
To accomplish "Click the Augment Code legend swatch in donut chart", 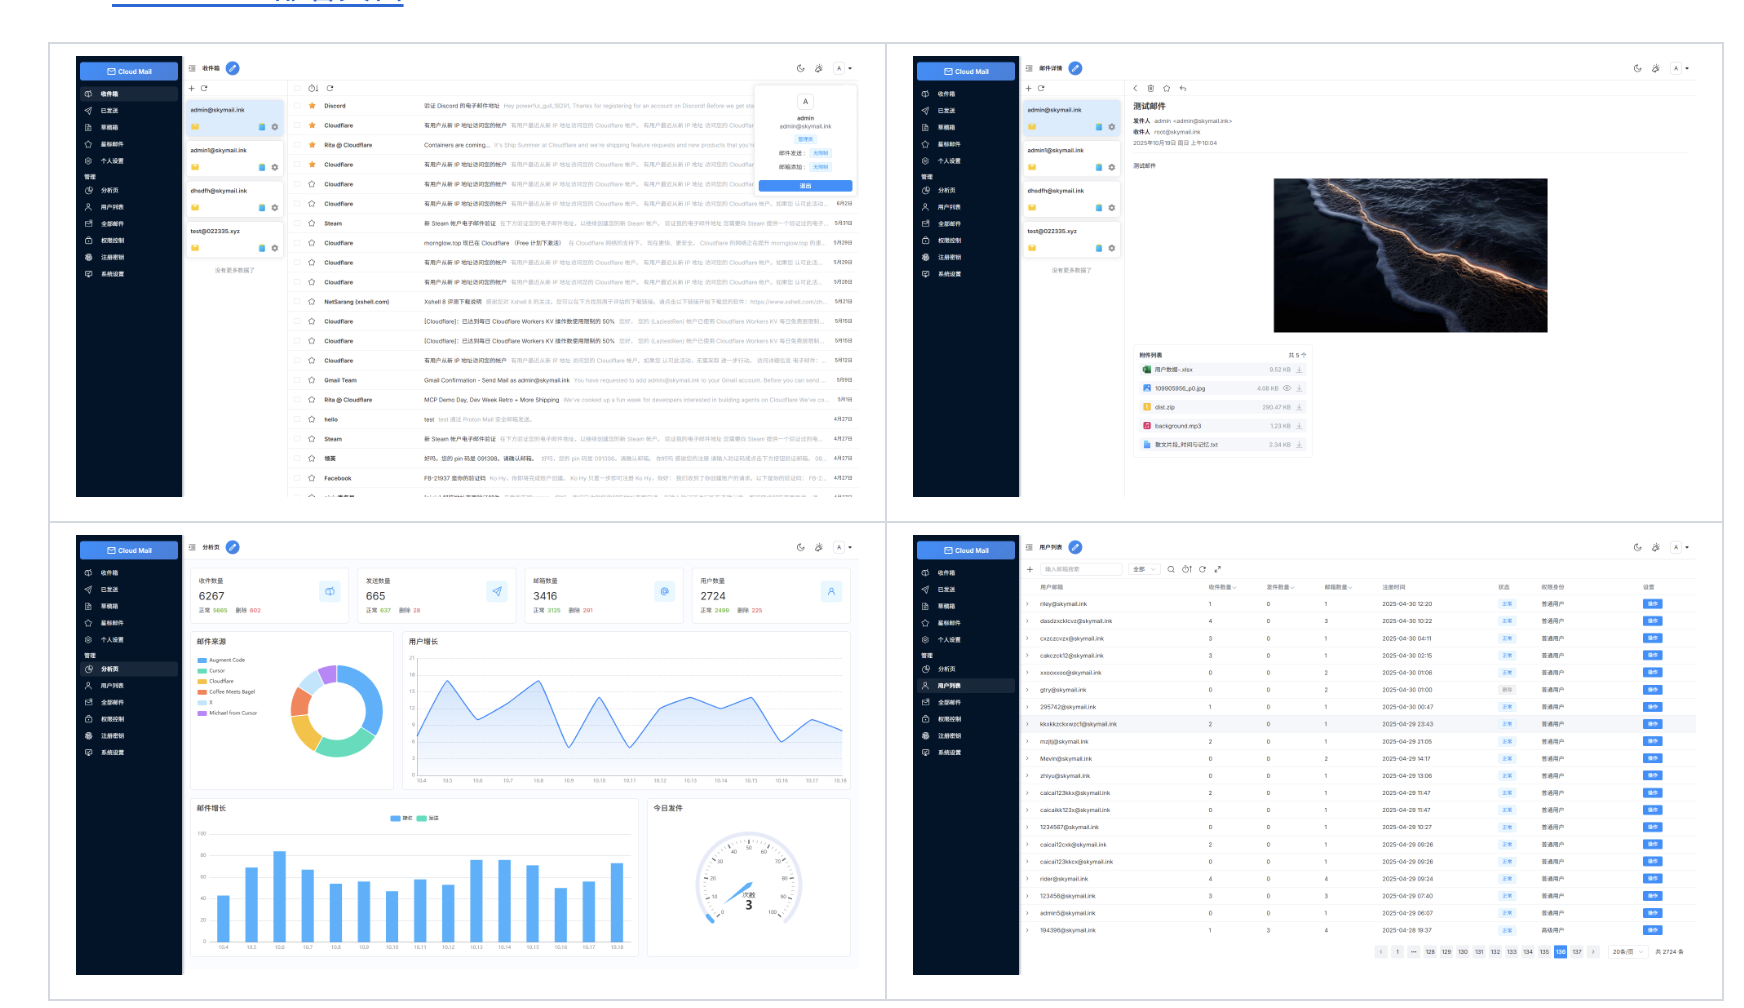I will (x=202, y=660).
